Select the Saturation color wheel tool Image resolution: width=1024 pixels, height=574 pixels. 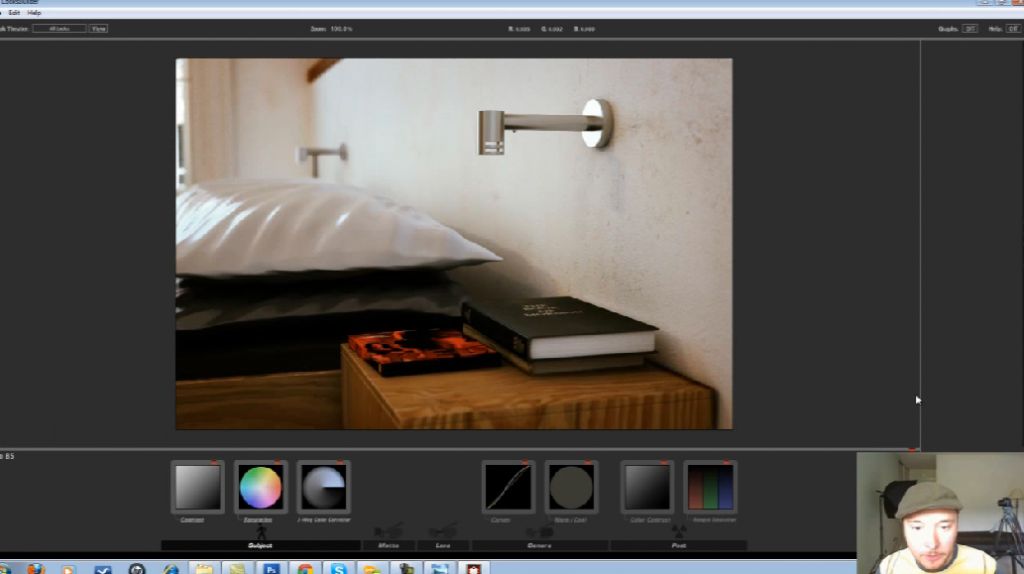click(260, 487)
